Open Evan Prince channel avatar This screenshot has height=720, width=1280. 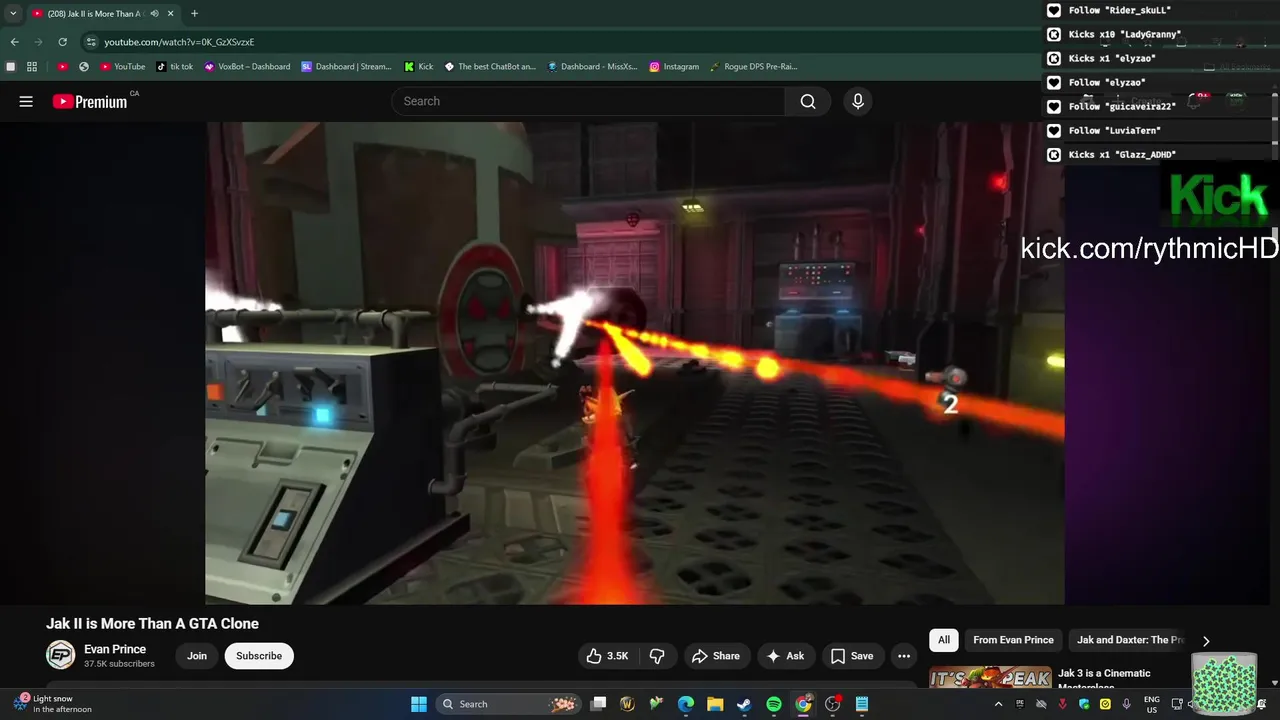click(x=61, y=655)
